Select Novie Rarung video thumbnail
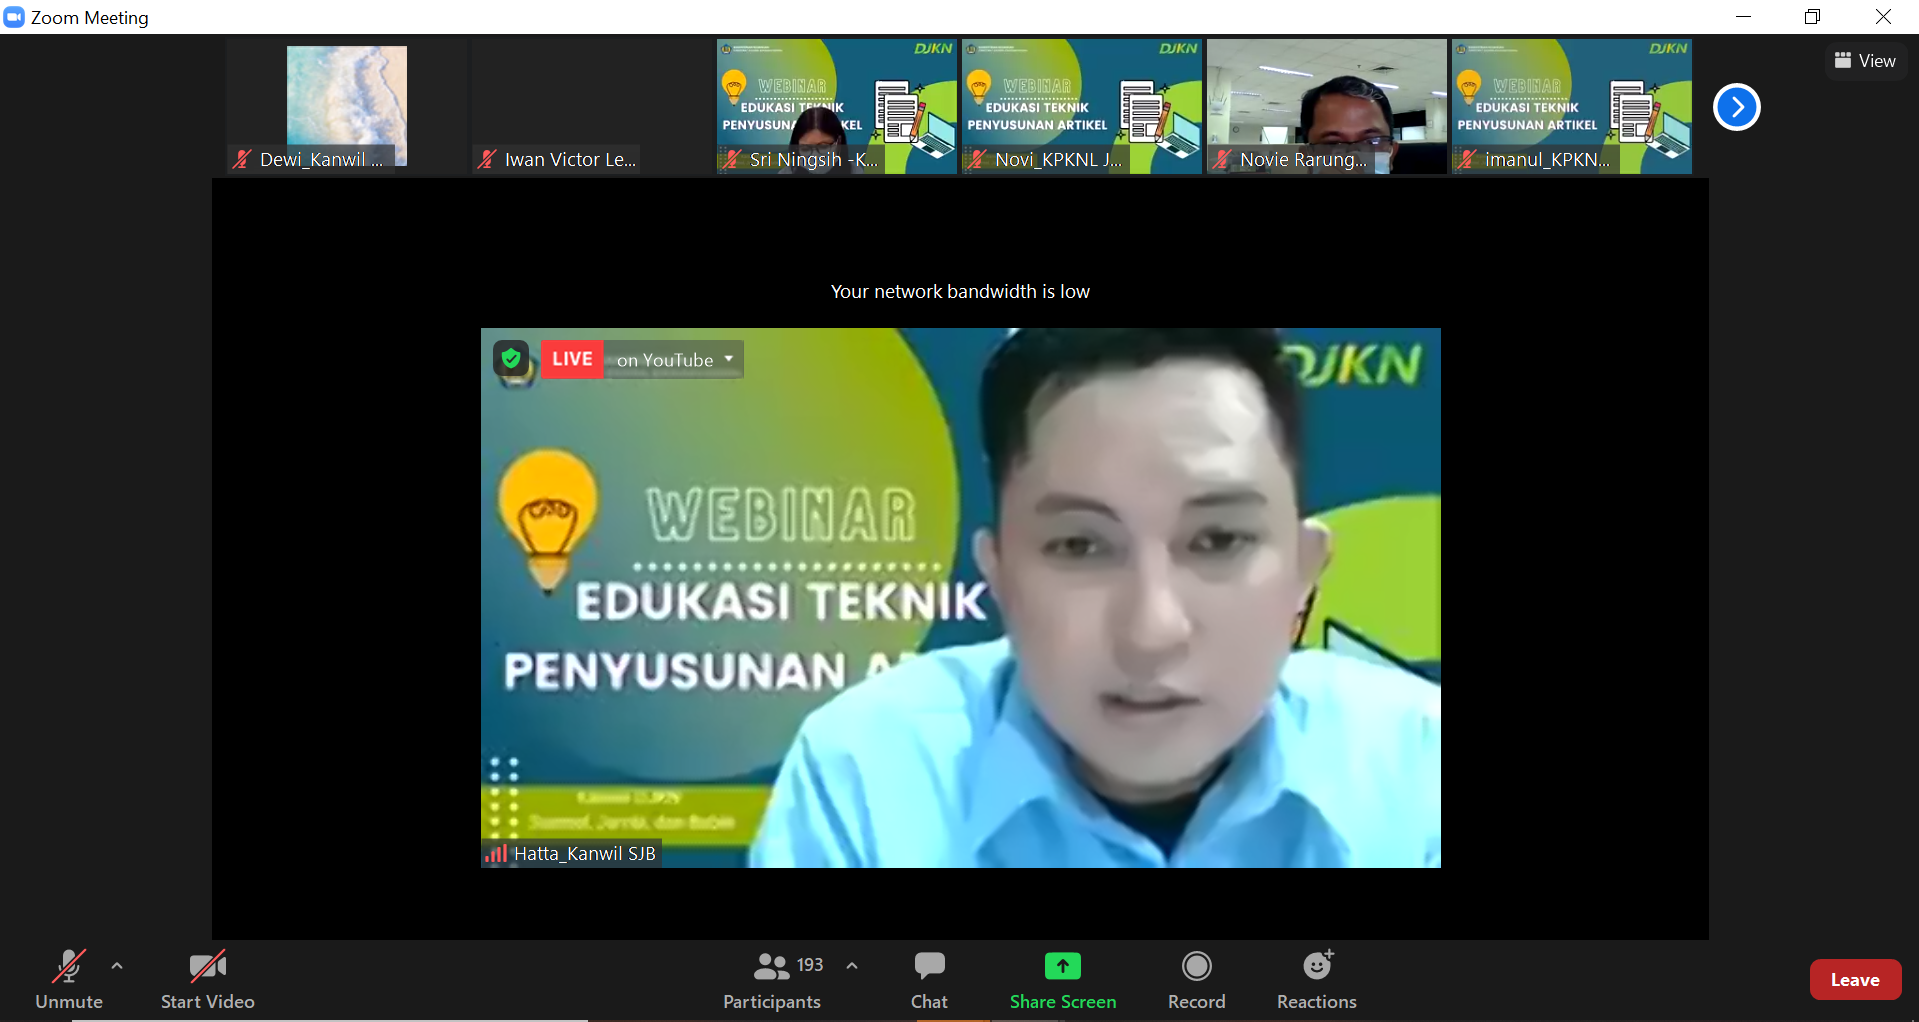This screenshot has width=1919, height=1022. (1326, 106)
